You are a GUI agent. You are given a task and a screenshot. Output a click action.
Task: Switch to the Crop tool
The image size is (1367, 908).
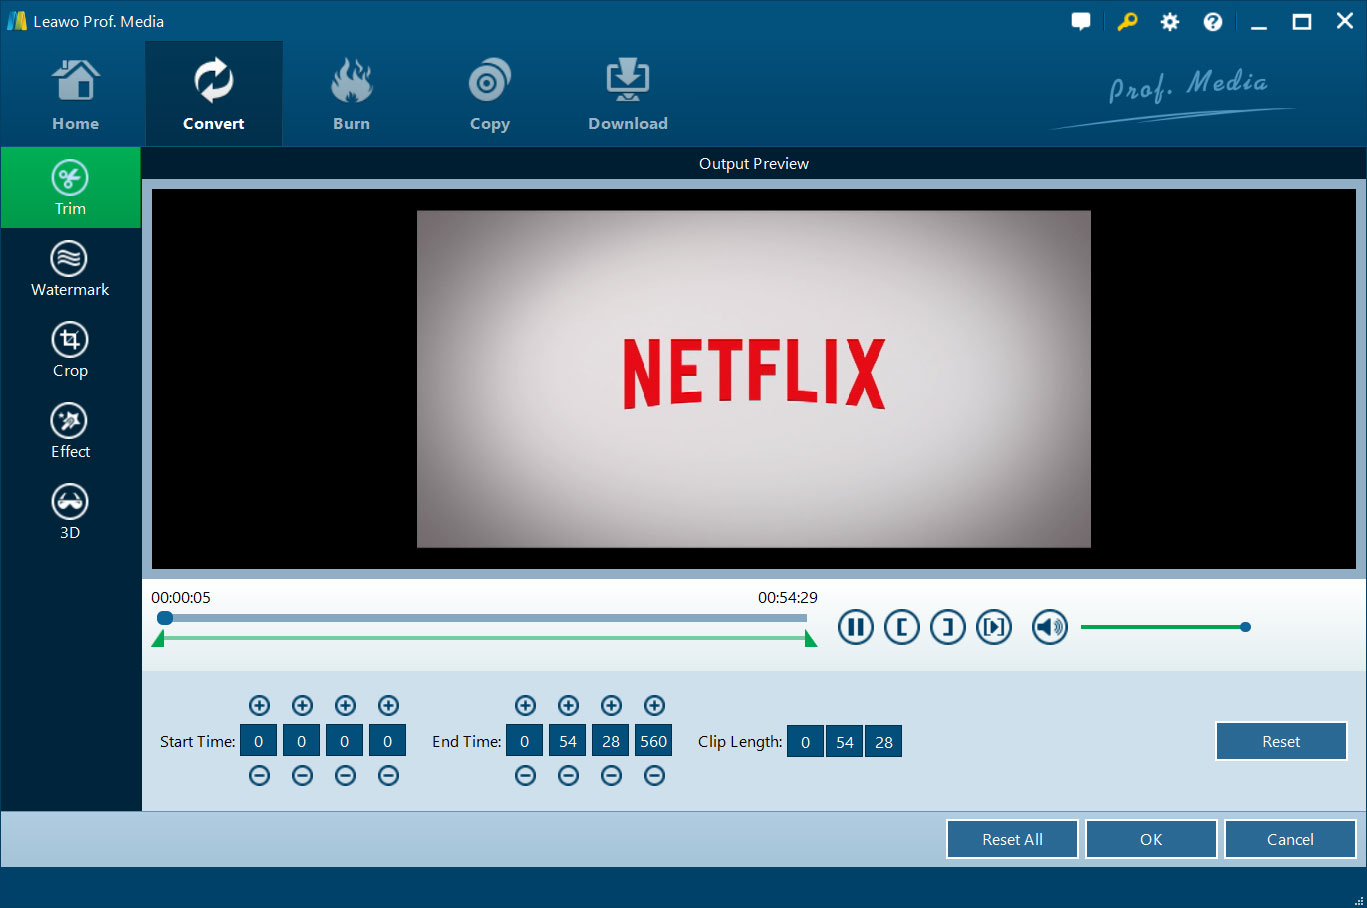pos(70,349)
